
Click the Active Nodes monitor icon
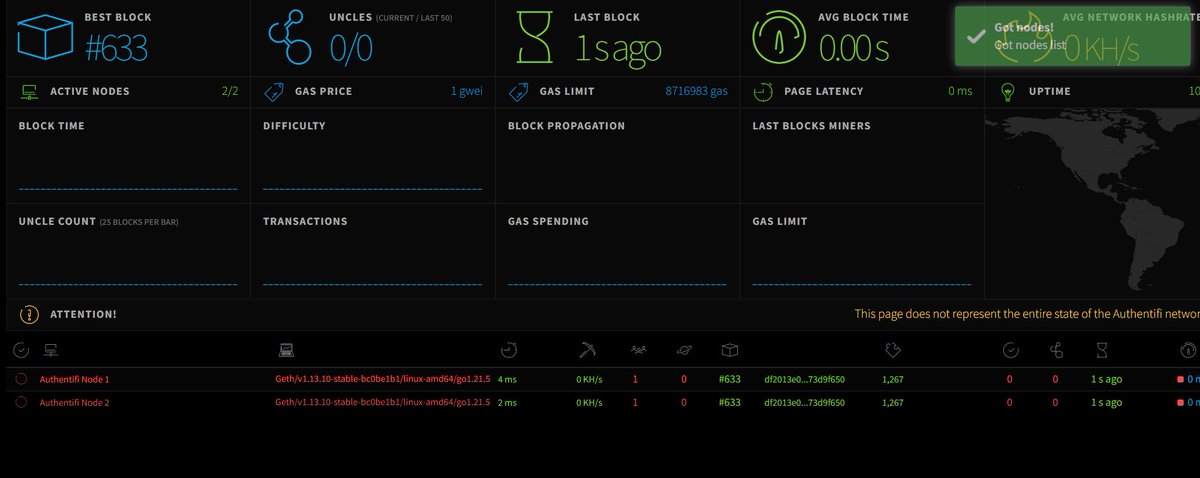click(x=29, y=92)
